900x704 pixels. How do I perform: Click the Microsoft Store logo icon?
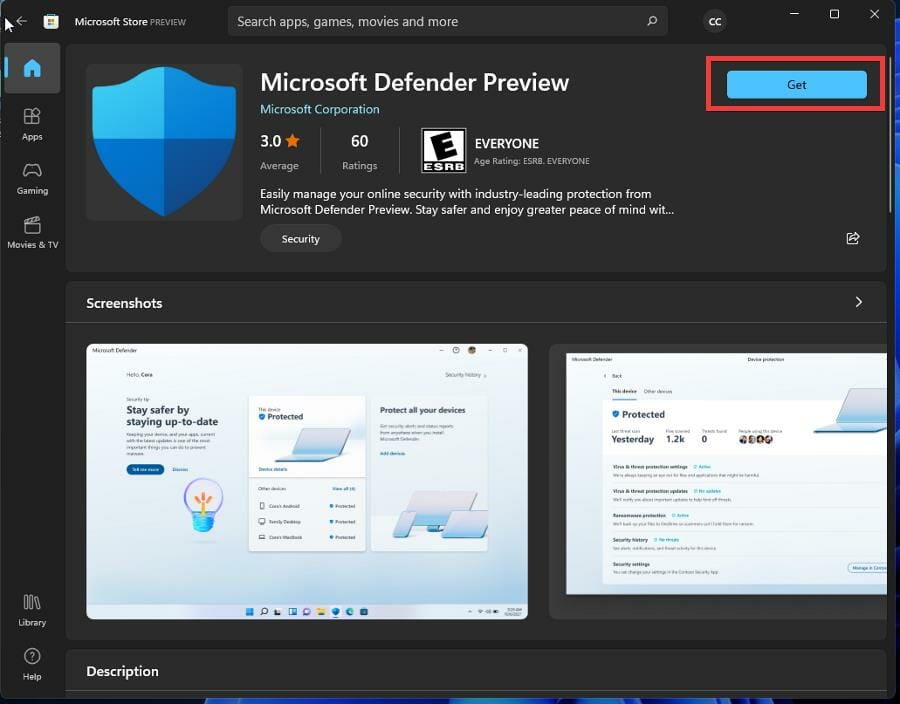51,22
